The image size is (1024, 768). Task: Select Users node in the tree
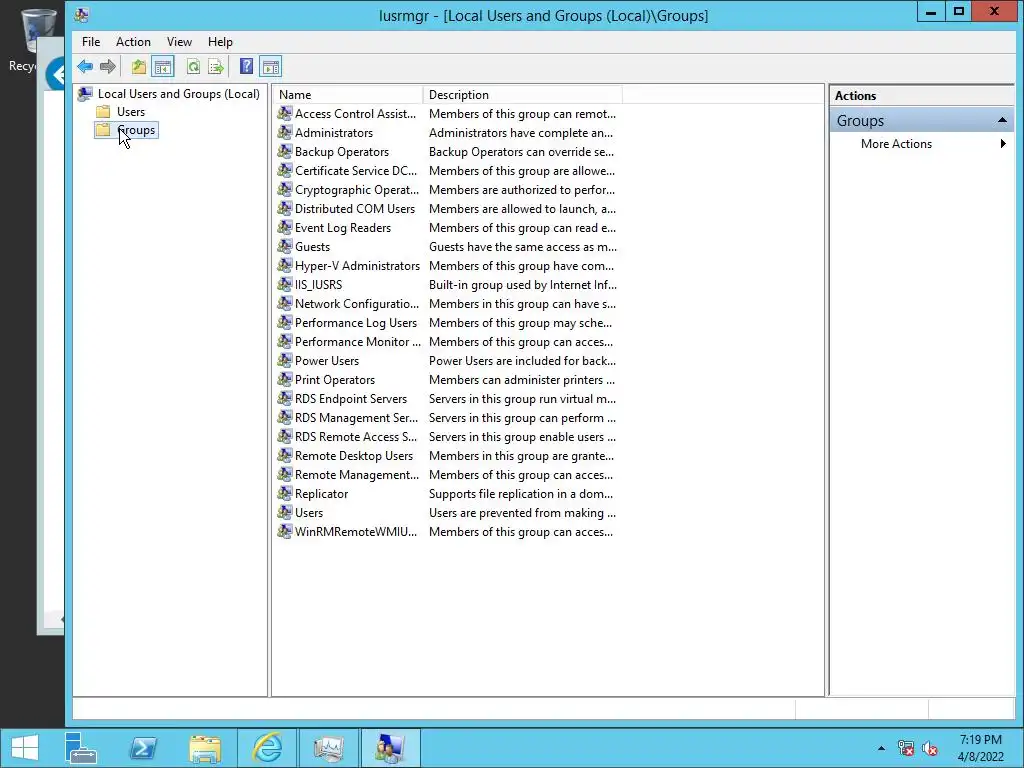131,112
